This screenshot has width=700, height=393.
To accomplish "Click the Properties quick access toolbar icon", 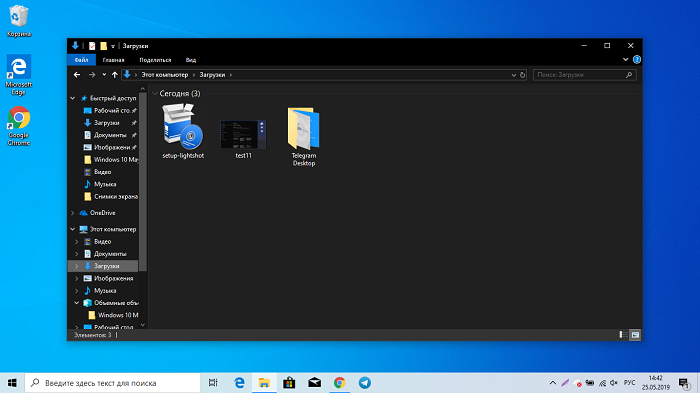I will pos(92,46).
